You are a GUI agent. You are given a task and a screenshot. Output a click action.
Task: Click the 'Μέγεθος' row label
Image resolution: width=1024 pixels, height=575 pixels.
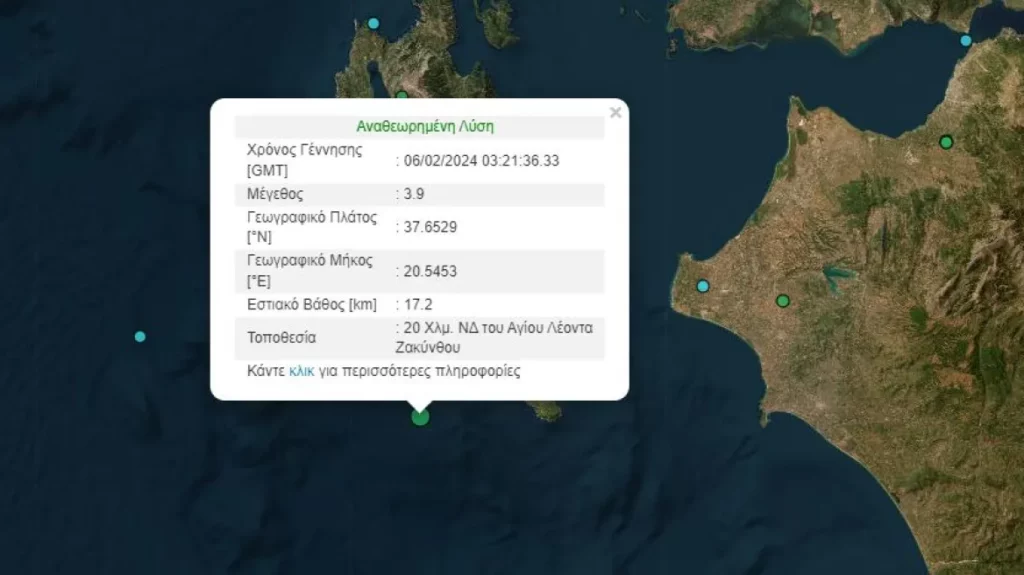click(x=275, y=194)
